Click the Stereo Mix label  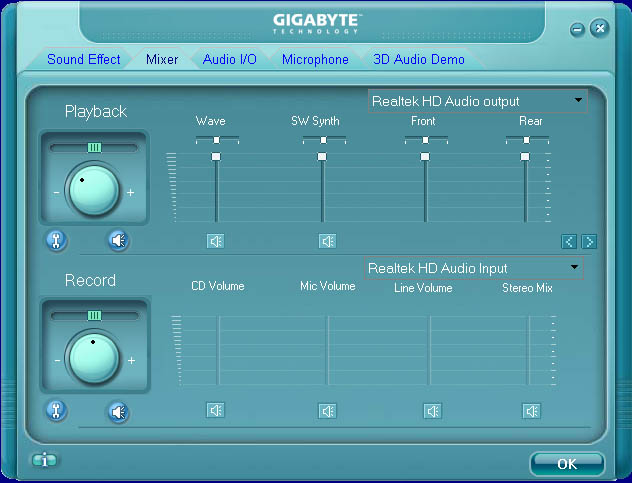pos(527,288)
